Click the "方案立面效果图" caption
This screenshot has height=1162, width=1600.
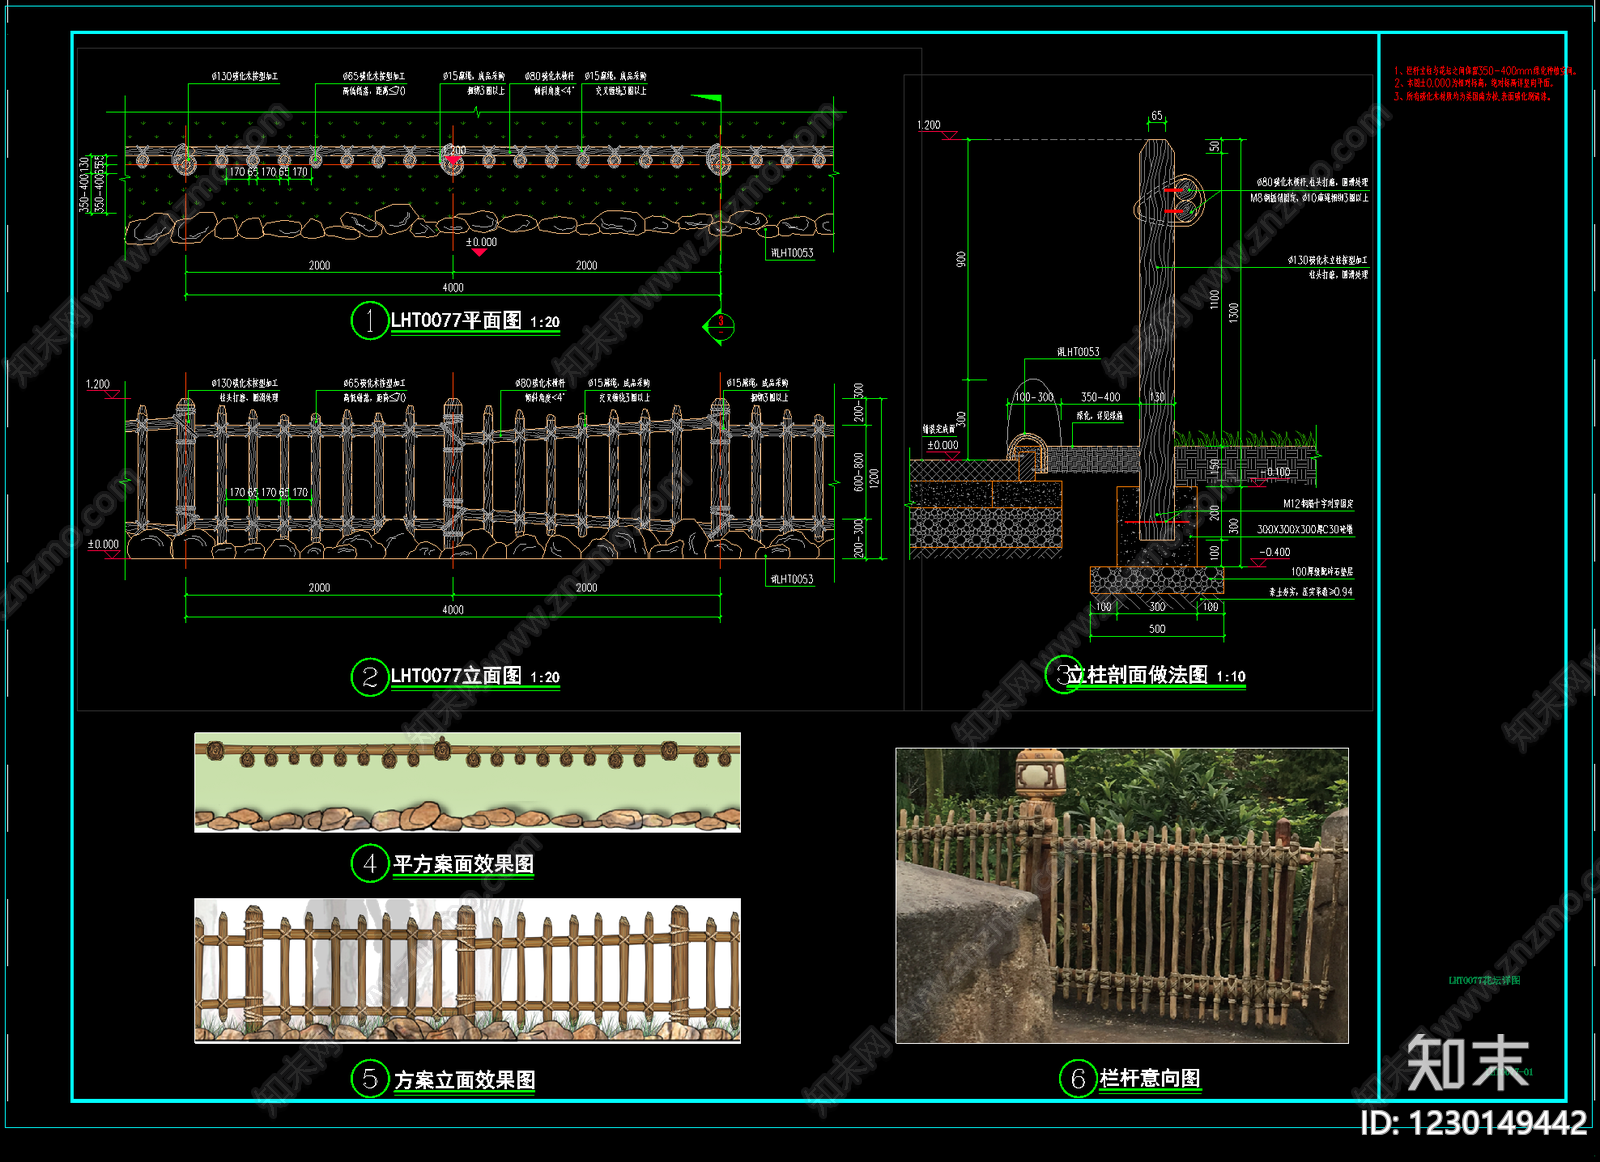coord(464,1080)
